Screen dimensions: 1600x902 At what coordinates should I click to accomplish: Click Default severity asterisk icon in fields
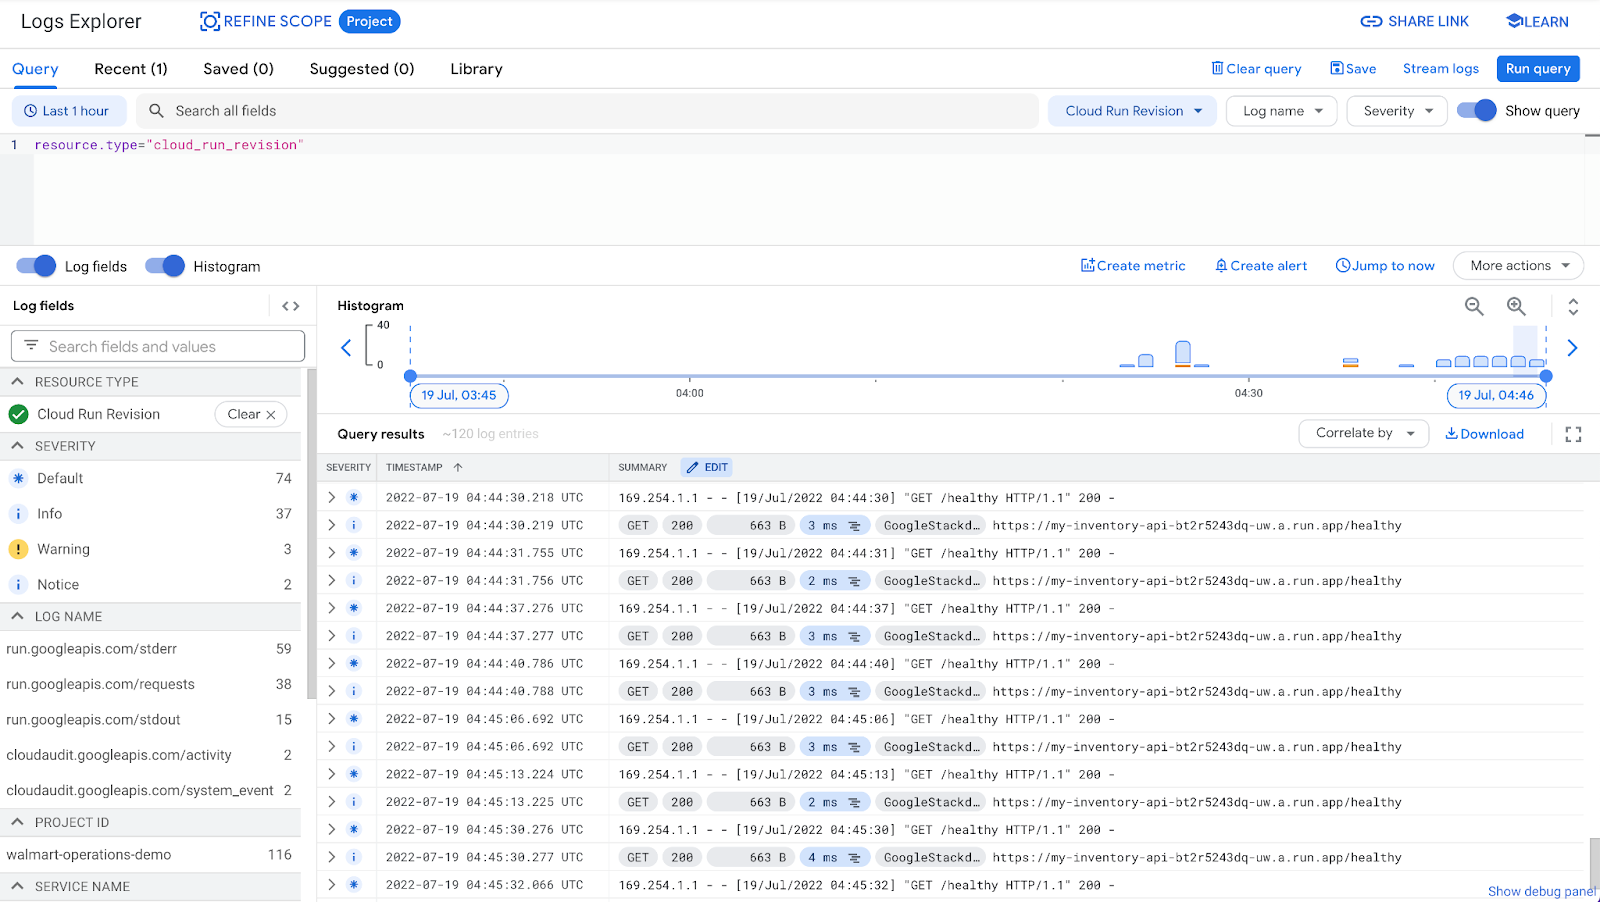coord(18,478)
